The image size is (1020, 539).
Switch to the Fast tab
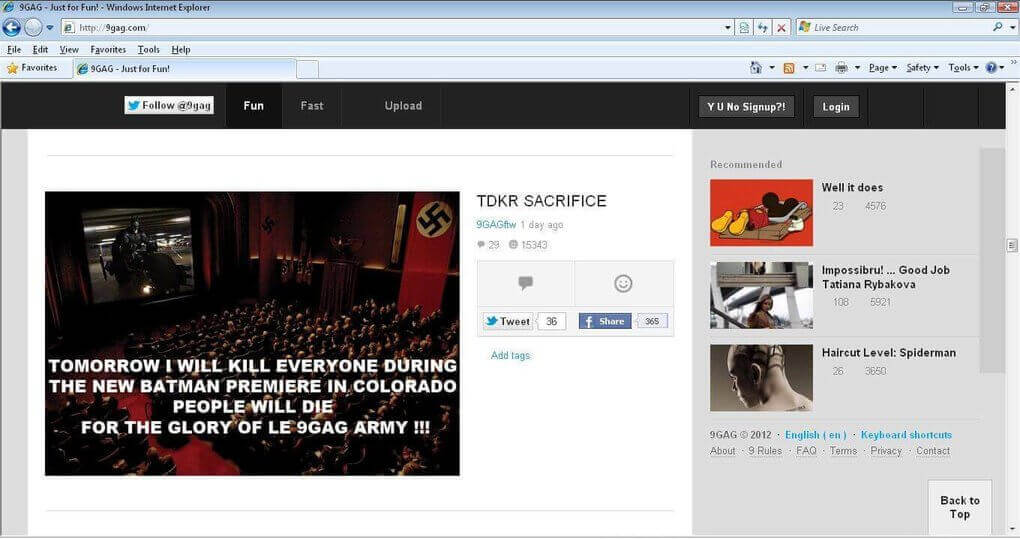click(312, 106)
